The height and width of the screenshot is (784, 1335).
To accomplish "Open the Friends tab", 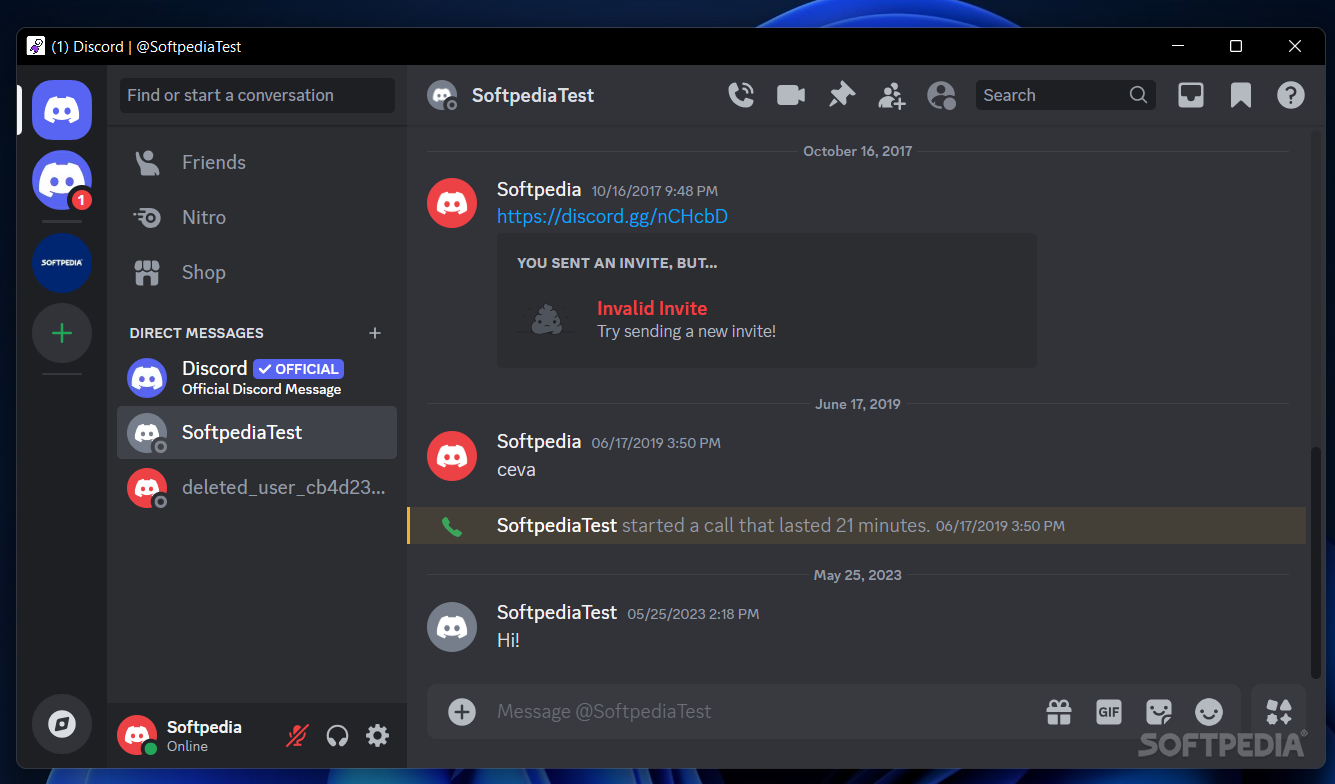I will click(213, 162).
